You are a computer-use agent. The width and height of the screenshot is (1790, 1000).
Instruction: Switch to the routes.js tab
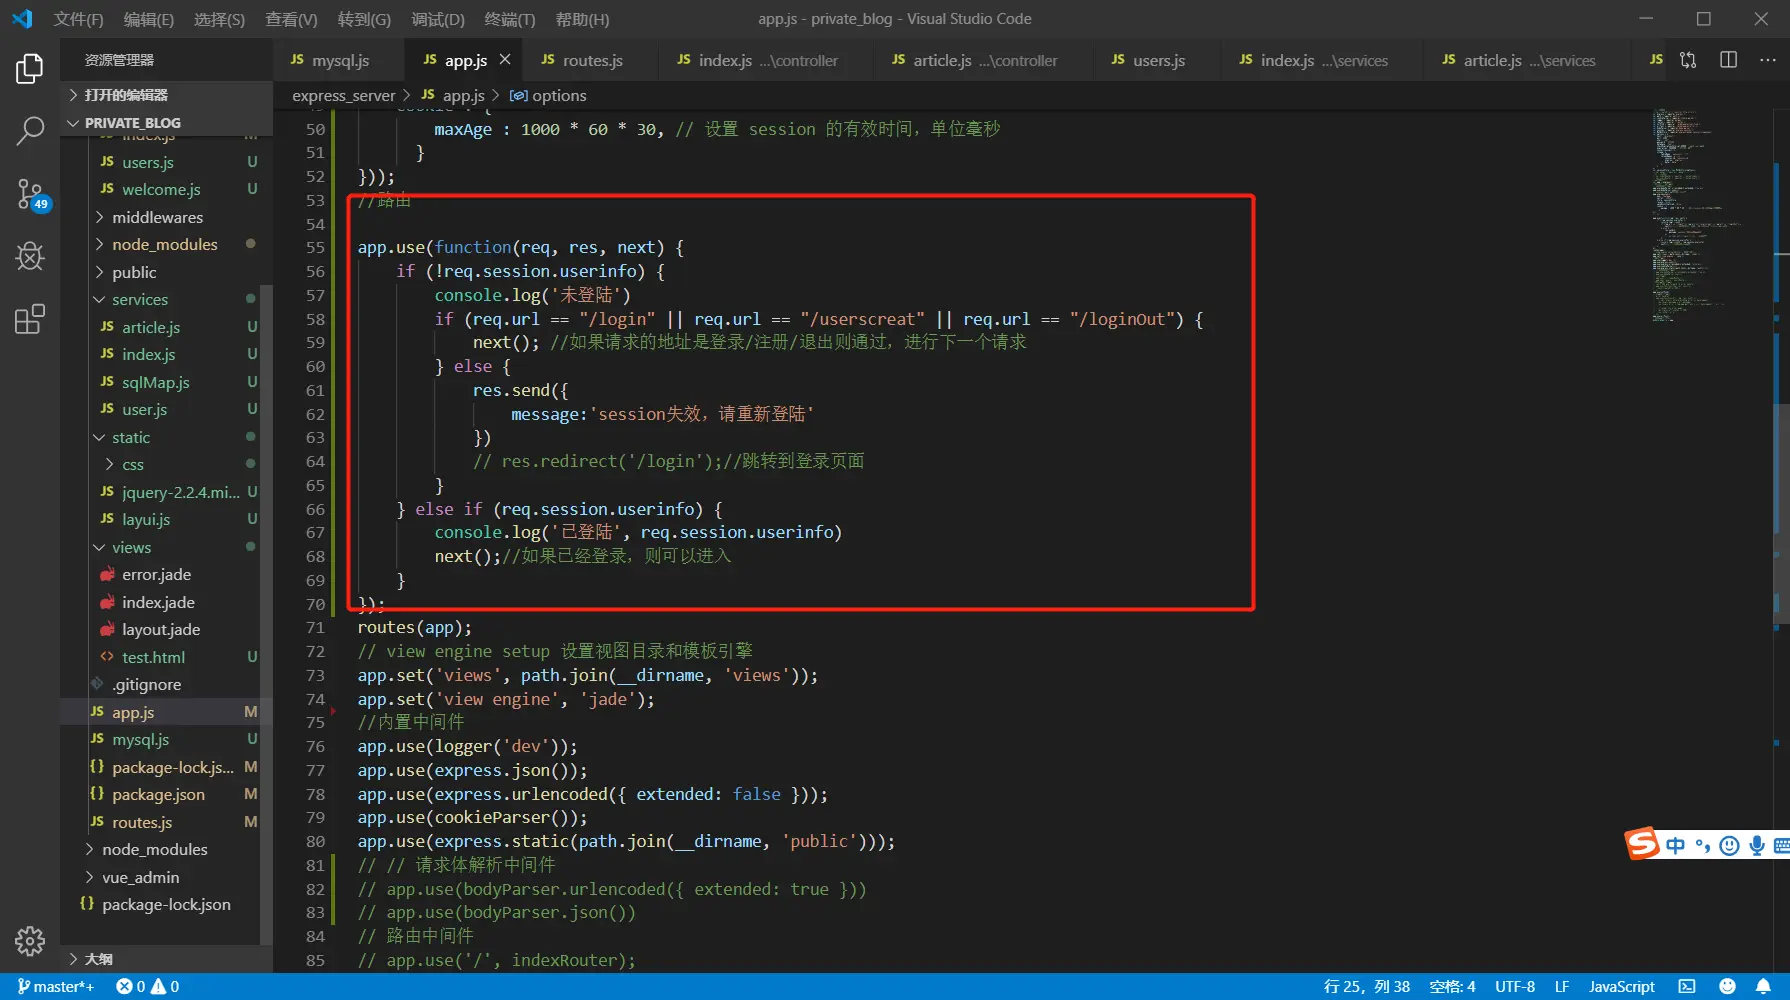click(592, 60)
